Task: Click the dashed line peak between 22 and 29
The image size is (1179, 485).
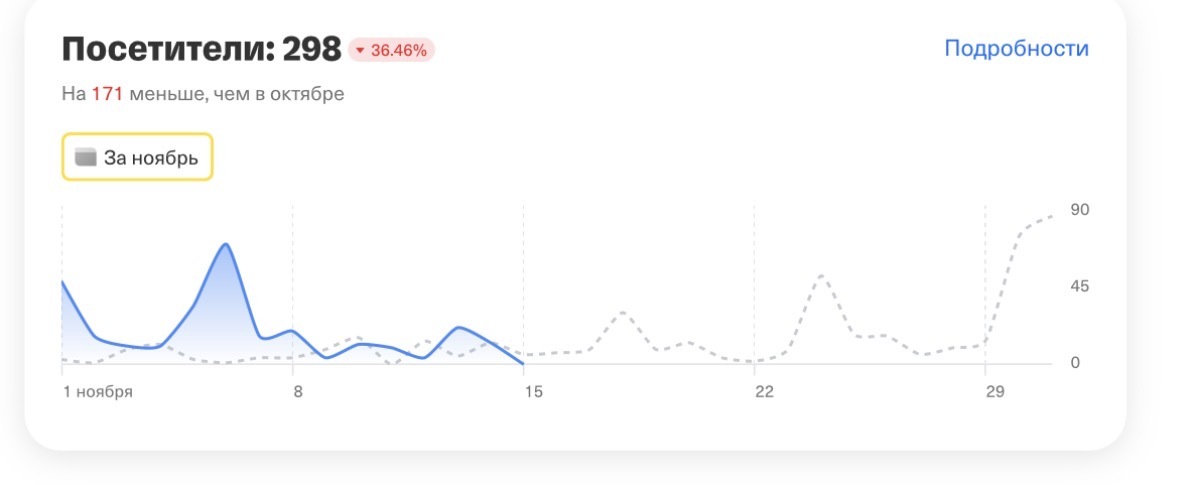Action: [821, 275]
